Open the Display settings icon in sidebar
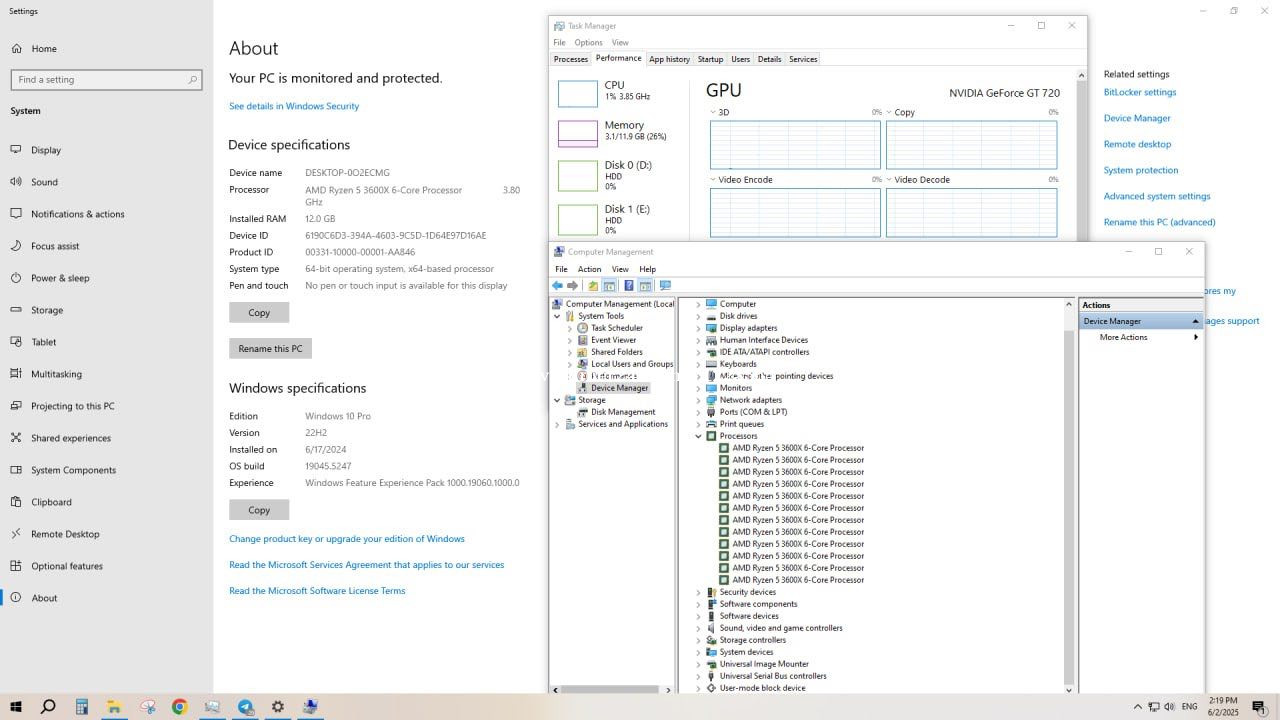Image resolution: width=1280 pixels, height=720 pixels. pyautogui.click(x=16, y=150)
